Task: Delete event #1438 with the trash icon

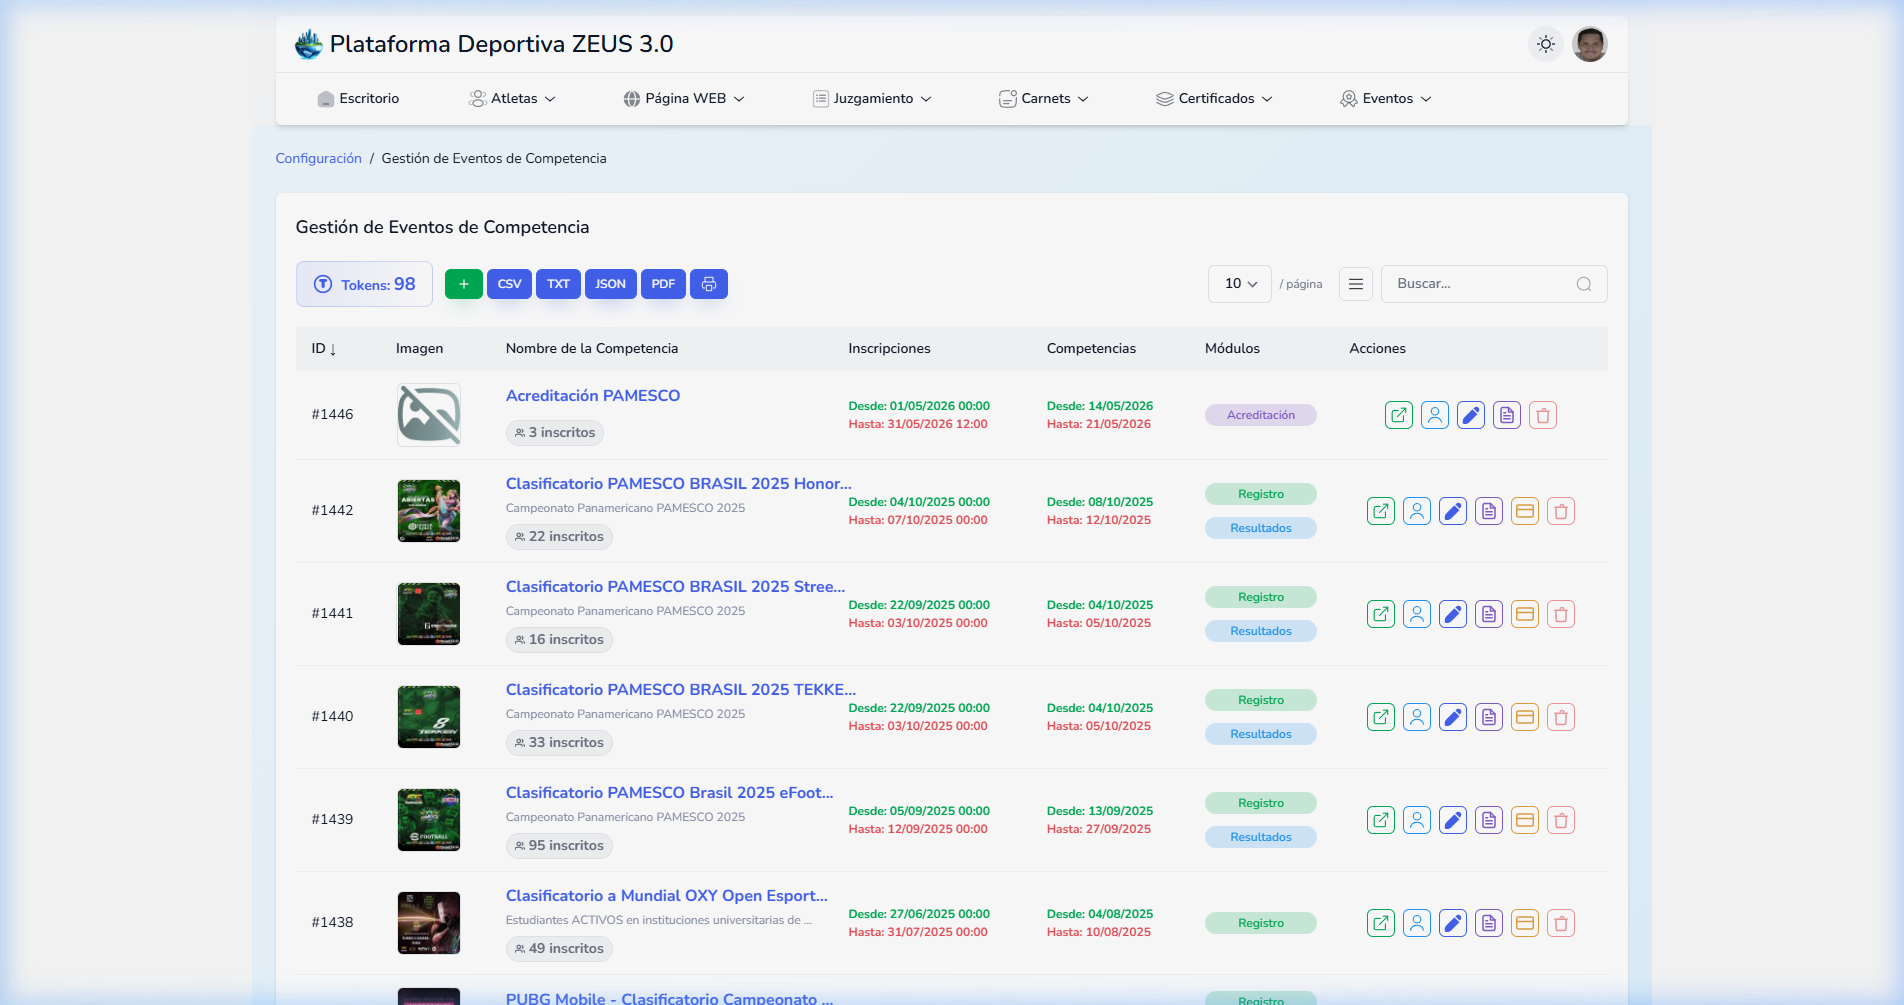Action: tap(1561, 923)
